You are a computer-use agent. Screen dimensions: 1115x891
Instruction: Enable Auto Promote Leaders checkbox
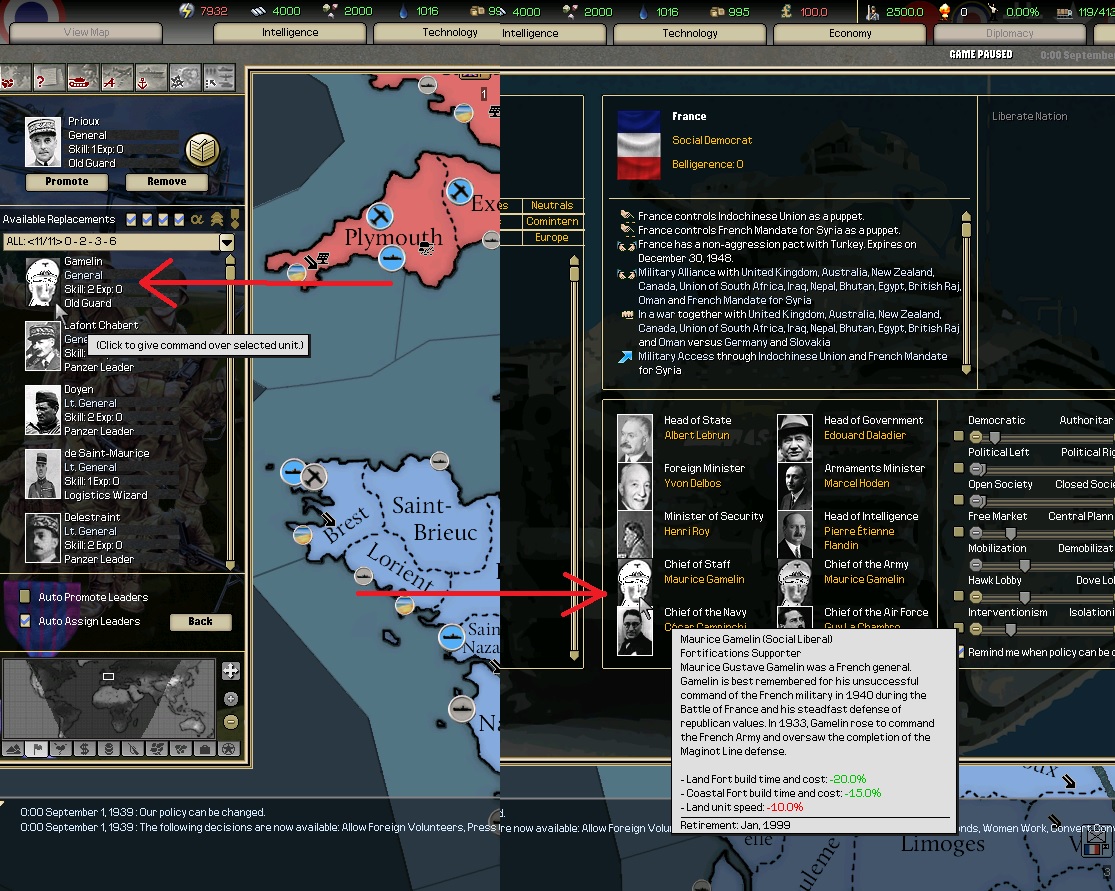coord(25,597)
